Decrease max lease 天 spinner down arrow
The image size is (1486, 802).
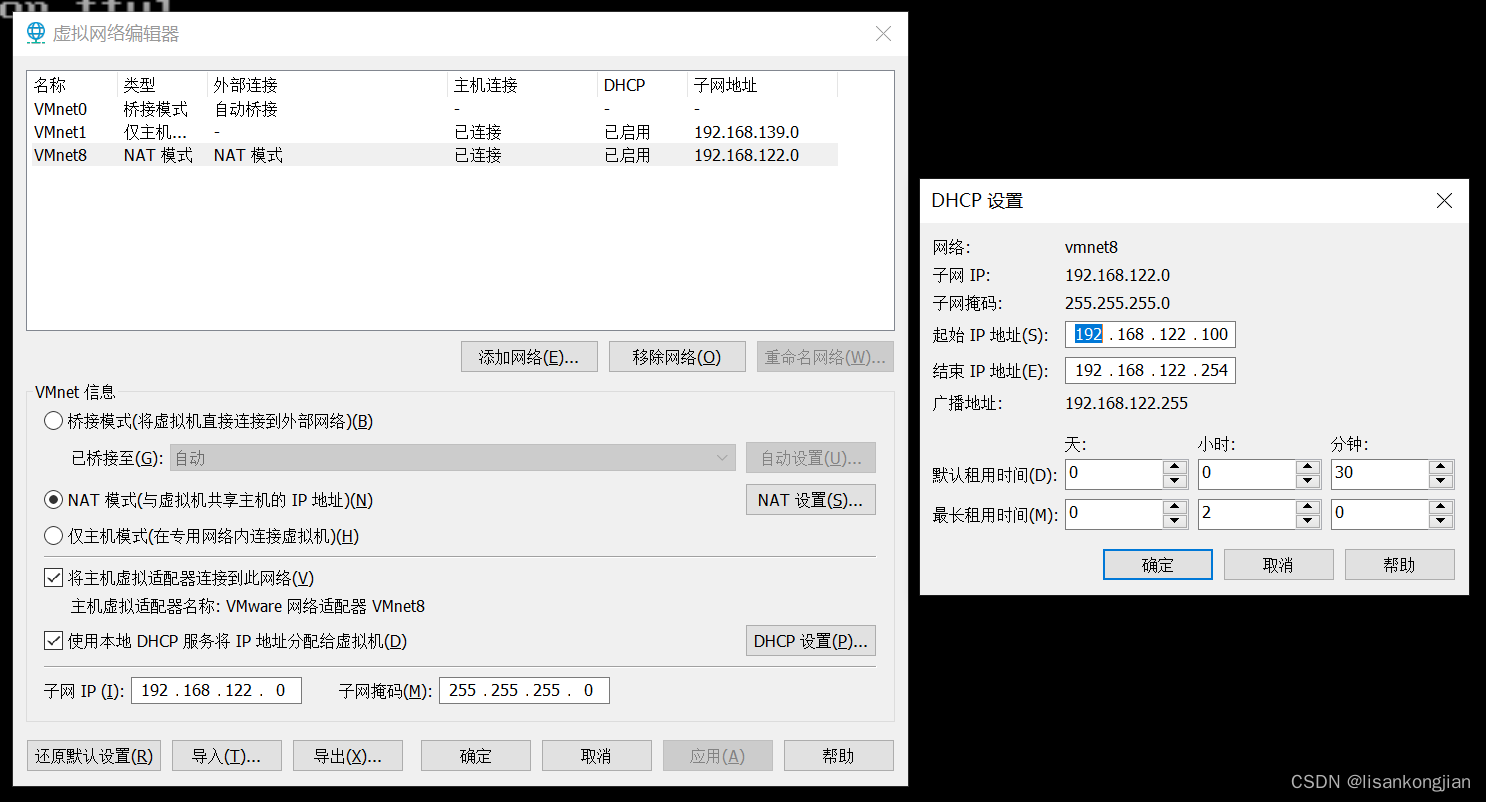coord(1175,521)
